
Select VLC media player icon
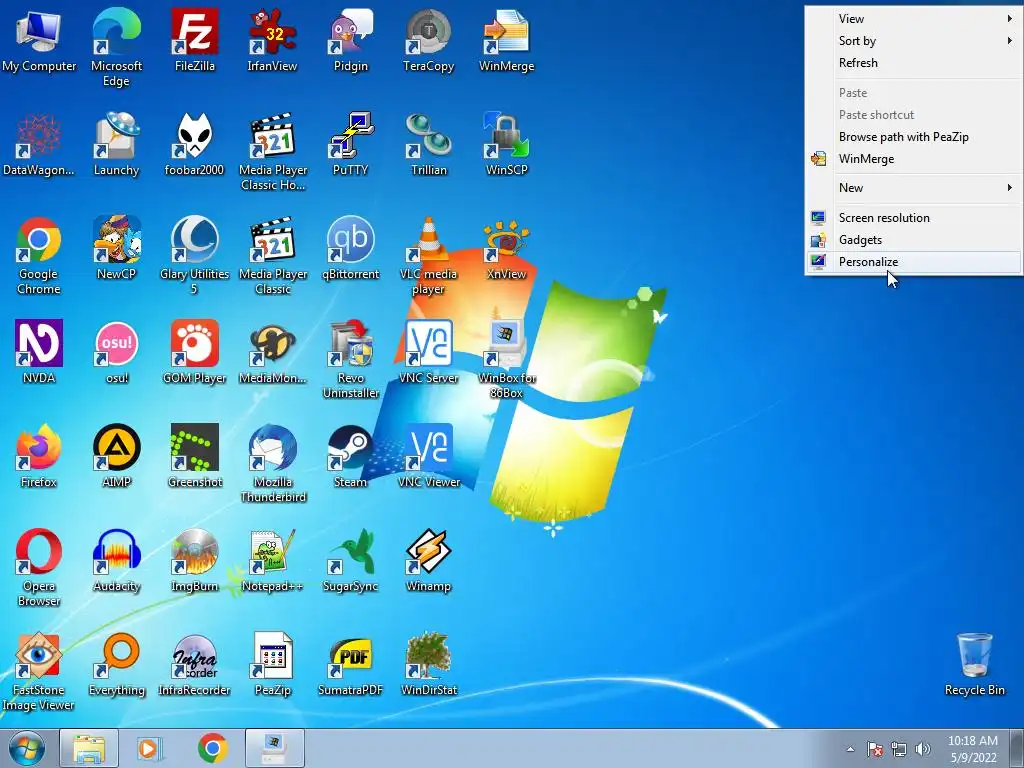pos(428,255)
